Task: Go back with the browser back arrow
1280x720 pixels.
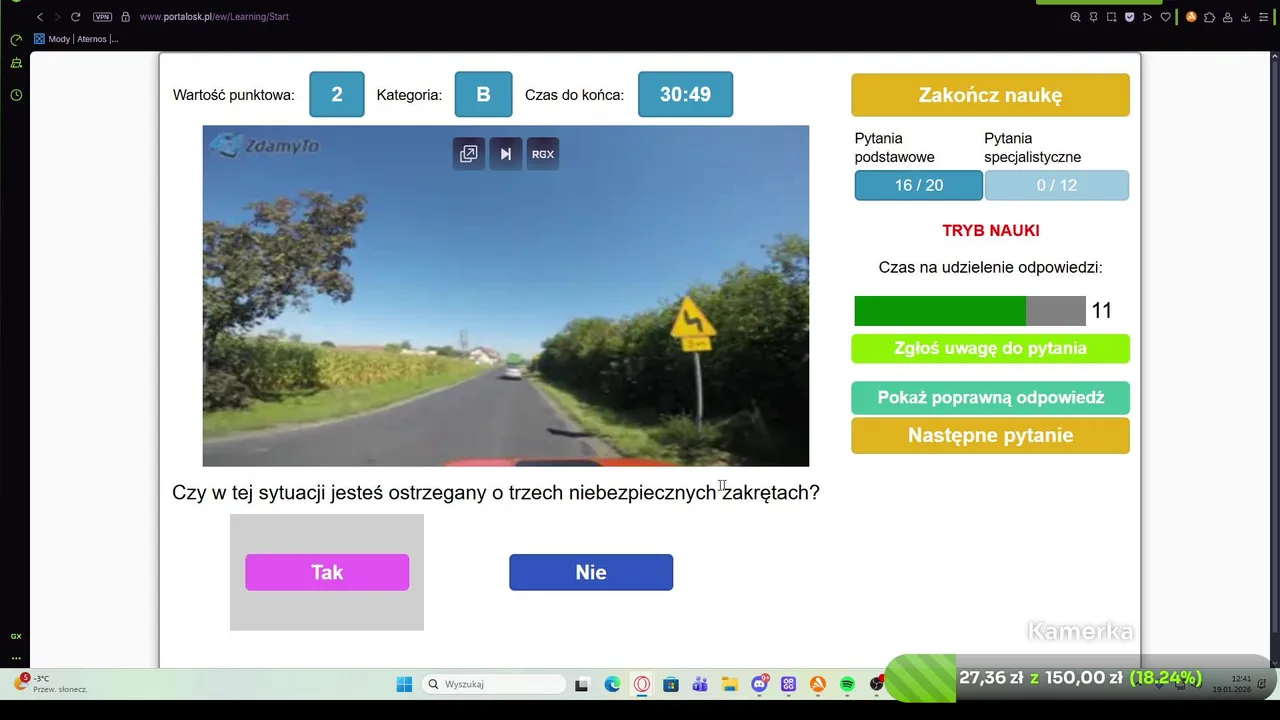Action: coord(40,17)
